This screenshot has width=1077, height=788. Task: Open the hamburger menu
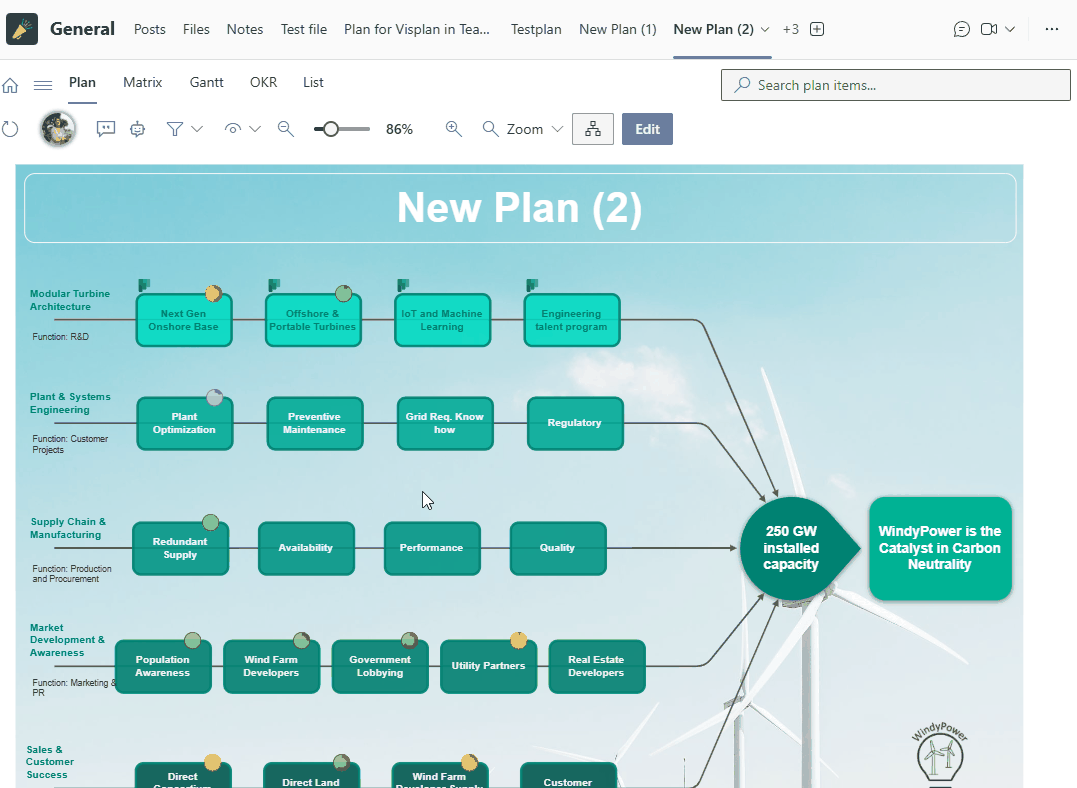[43, 86]
